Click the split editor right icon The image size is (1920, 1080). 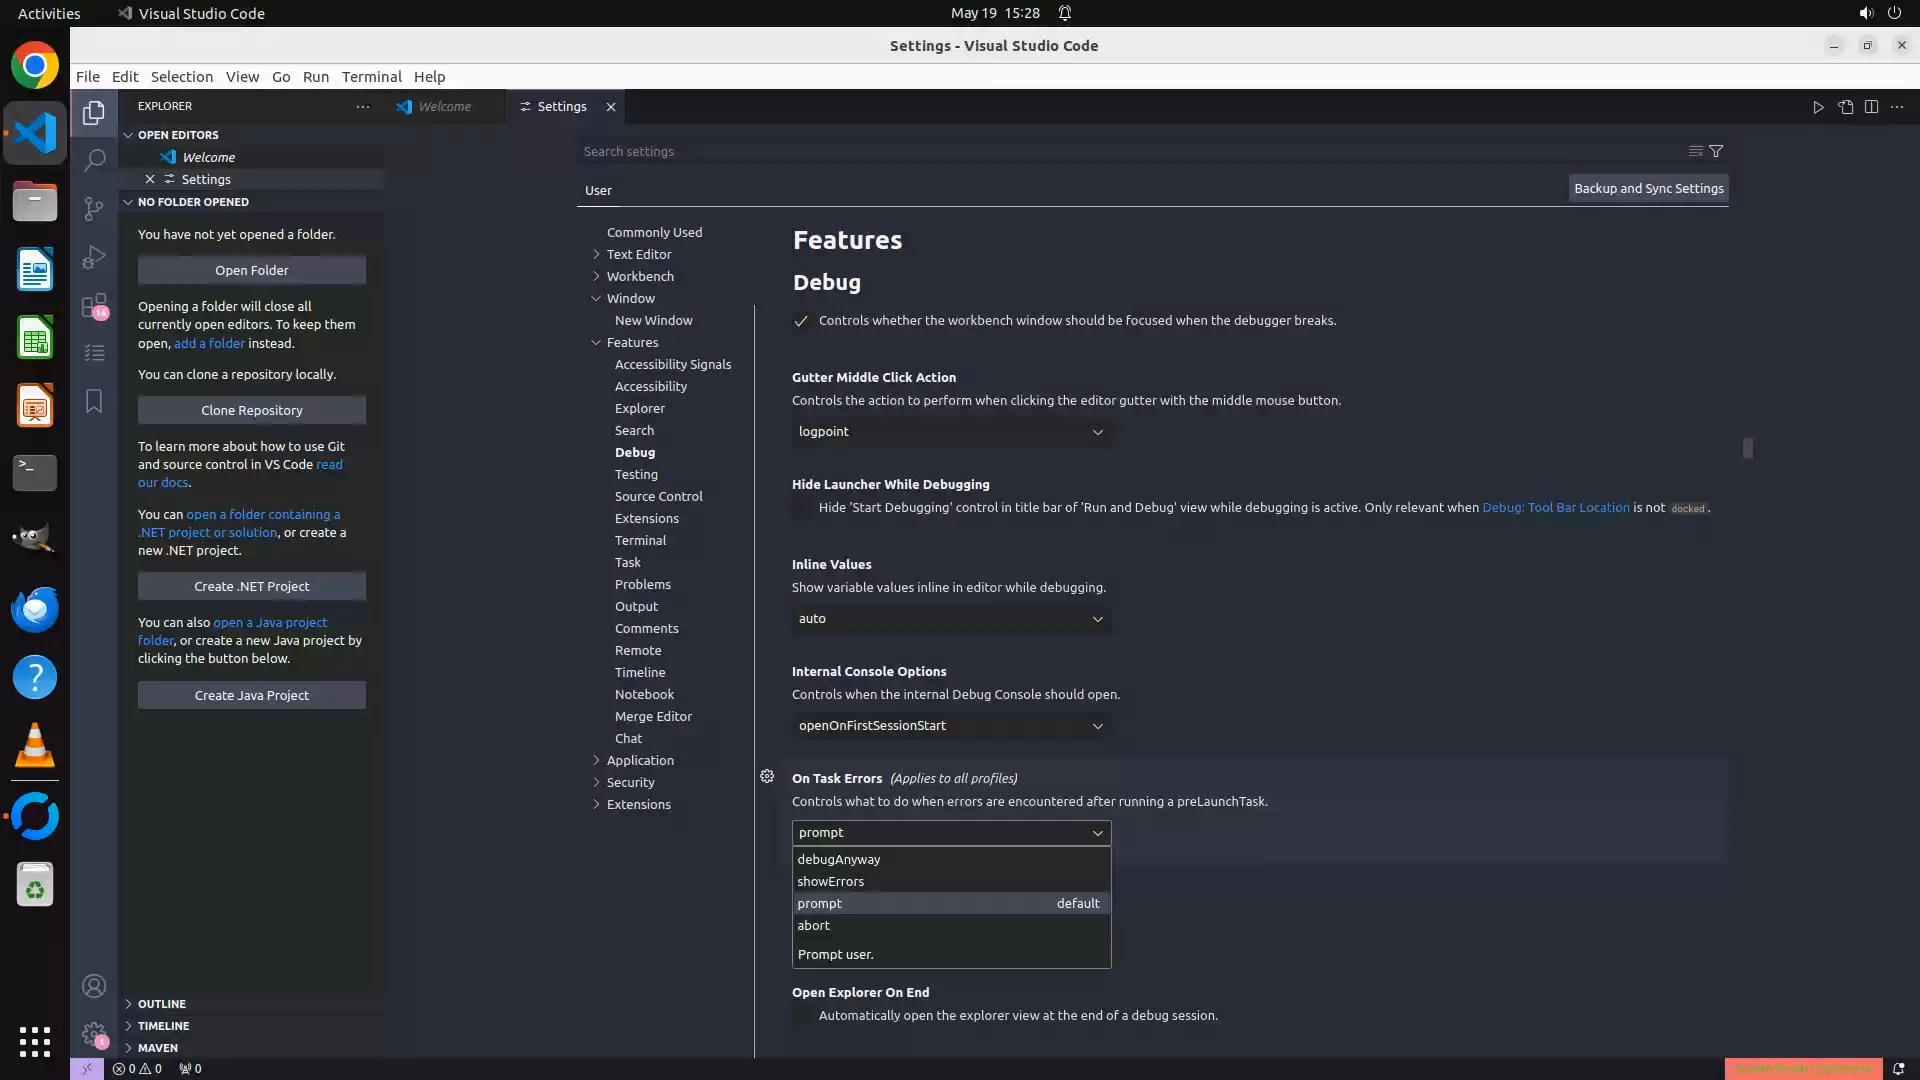click(1871, 107)
